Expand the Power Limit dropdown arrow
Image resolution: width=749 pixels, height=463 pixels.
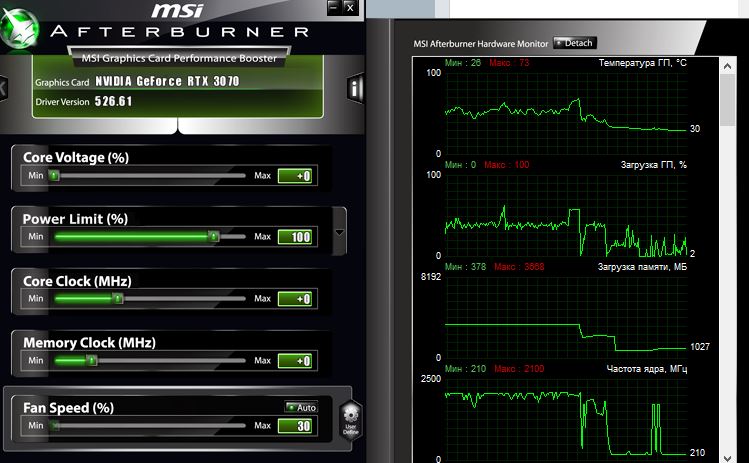tap(340, 232)
